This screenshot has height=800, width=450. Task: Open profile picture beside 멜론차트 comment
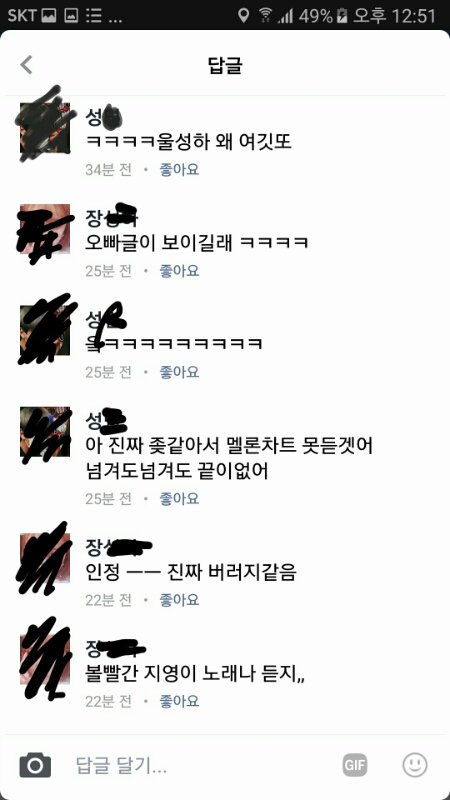(45, 432)
